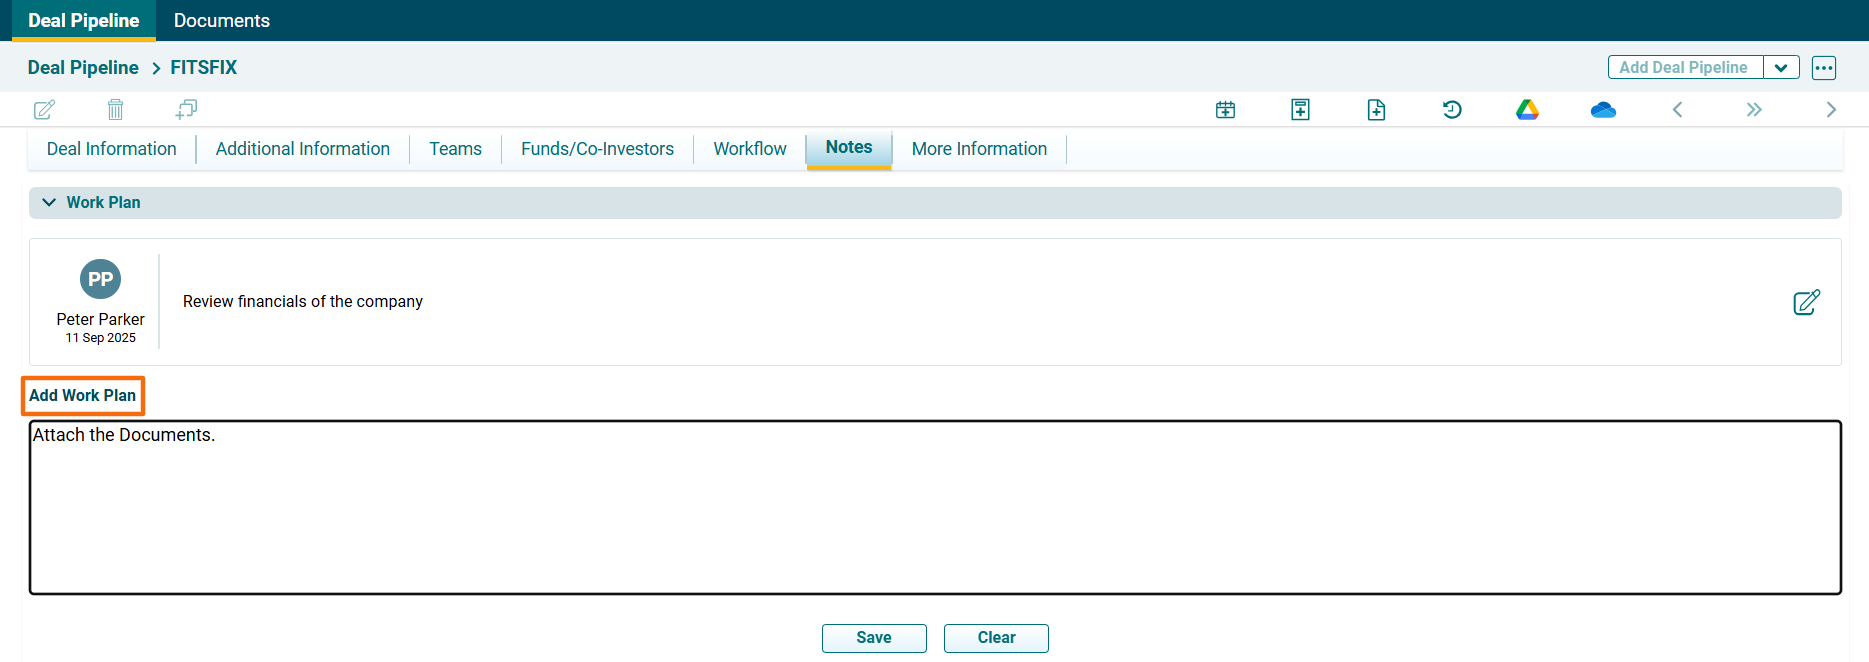This screenshot has height=662, width=1869.
Task: Open the Funds/Co-Investors tab
Action: 597,149
